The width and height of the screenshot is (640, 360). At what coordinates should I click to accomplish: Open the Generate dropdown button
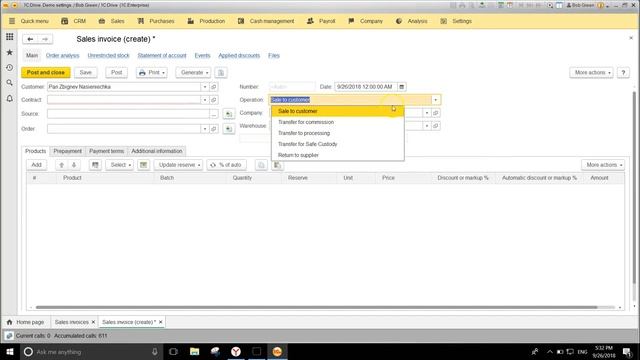(193, 73)
